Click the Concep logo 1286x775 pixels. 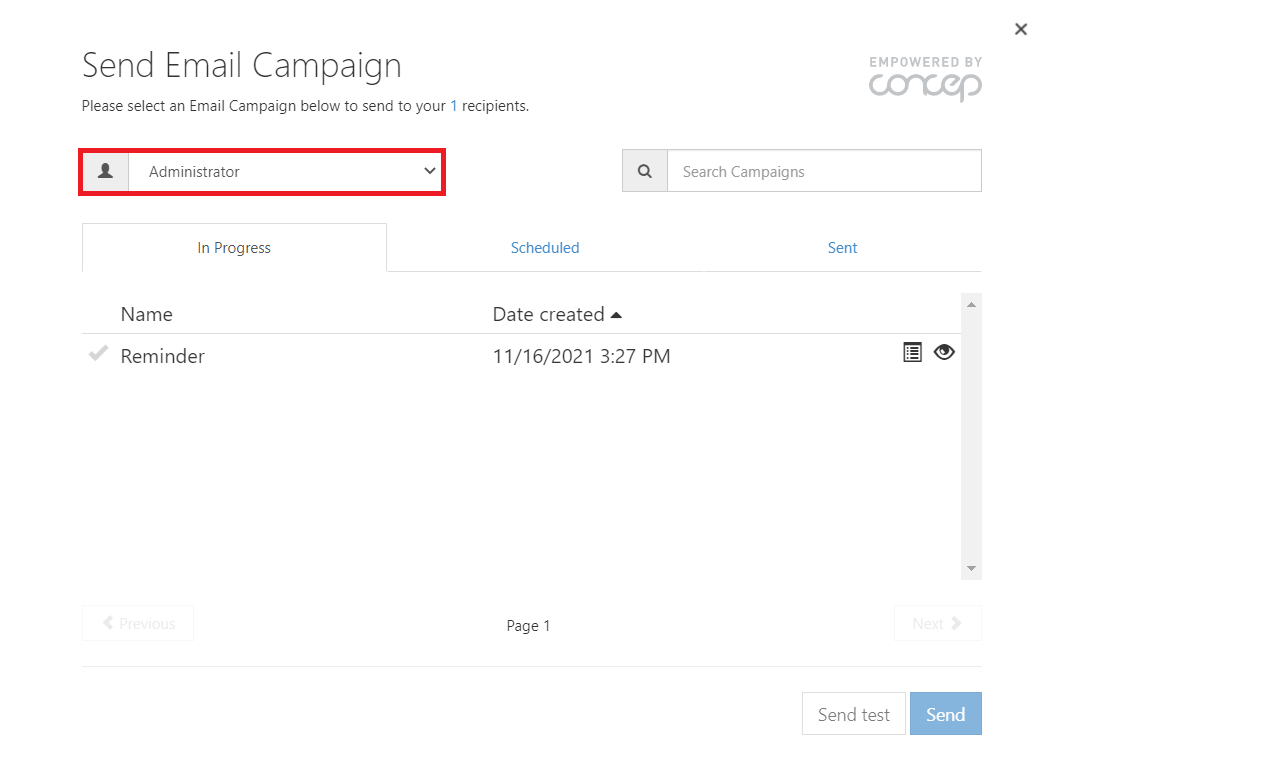tap(925, 79)
